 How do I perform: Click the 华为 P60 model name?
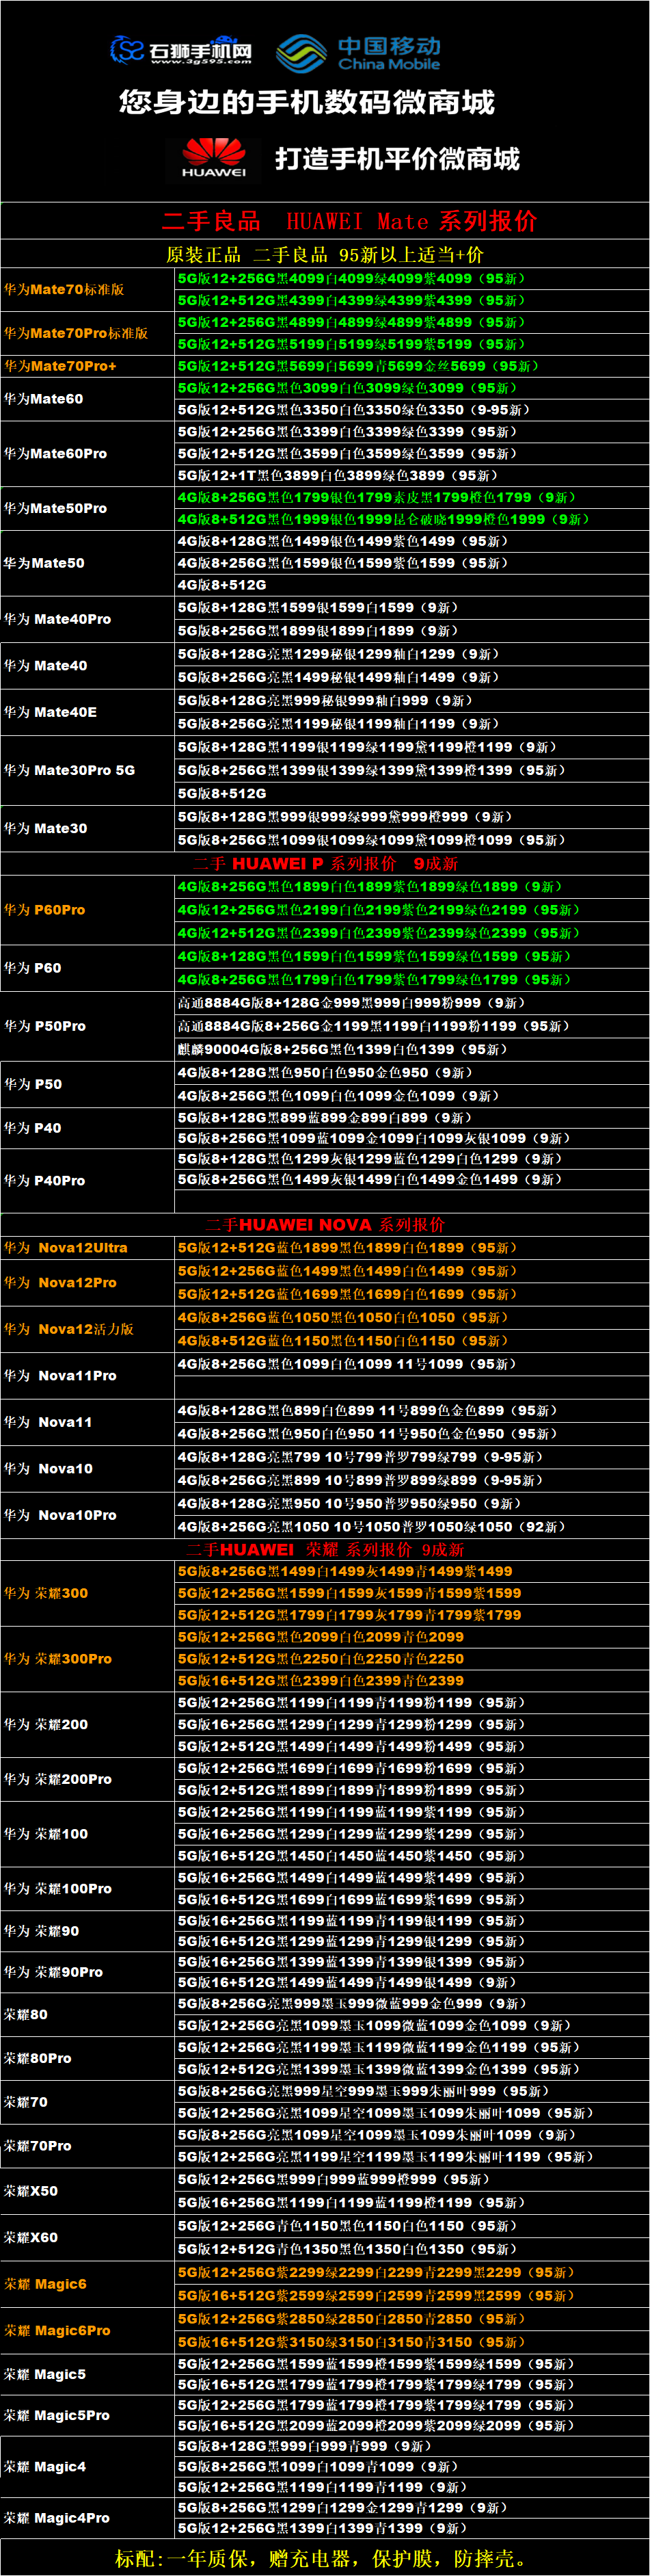[x=33, y=968]
